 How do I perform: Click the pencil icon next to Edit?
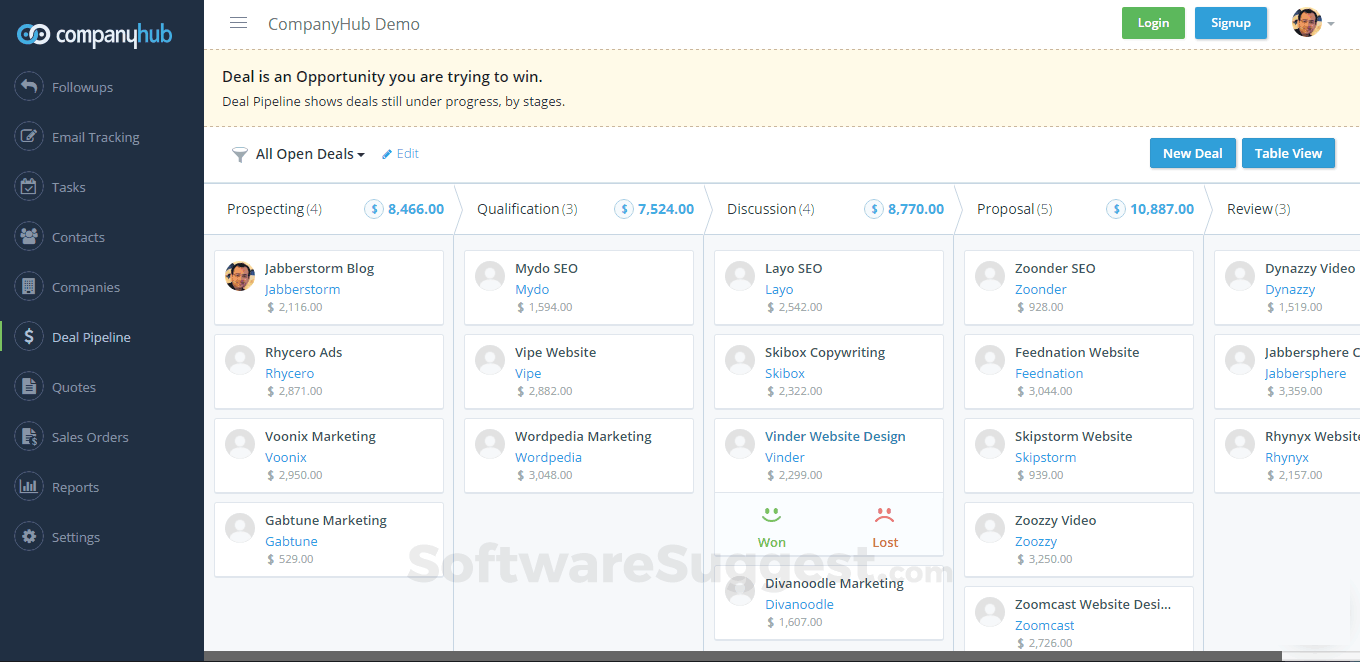point(387,154)
